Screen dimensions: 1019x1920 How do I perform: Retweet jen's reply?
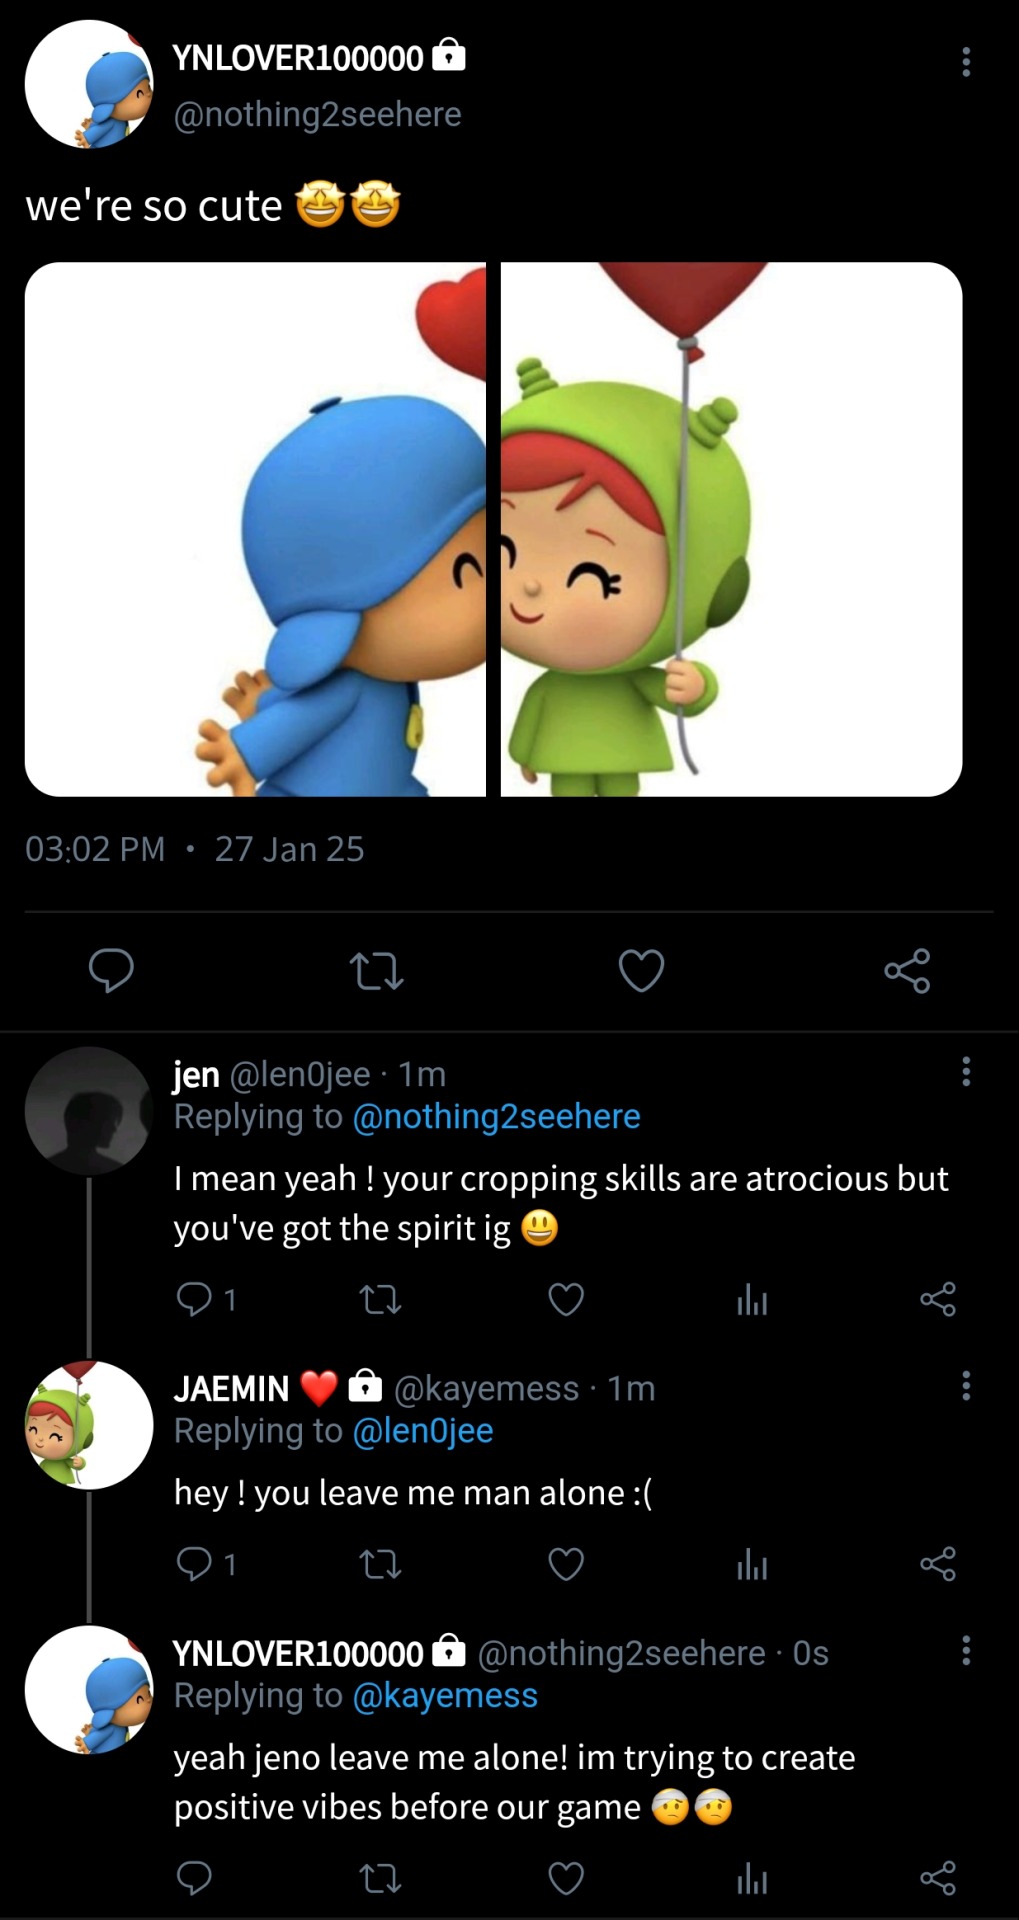380,1299
